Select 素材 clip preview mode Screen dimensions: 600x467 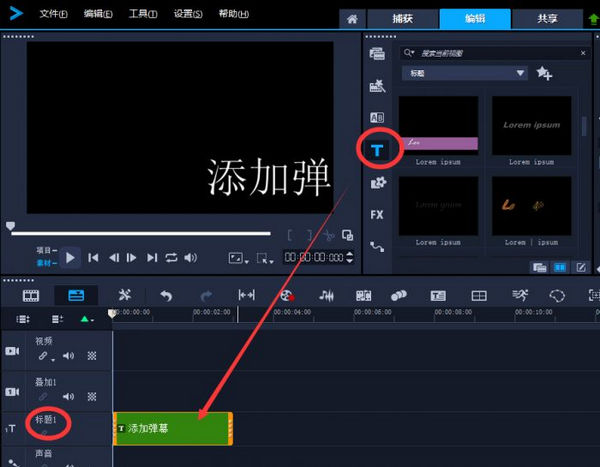47,263
